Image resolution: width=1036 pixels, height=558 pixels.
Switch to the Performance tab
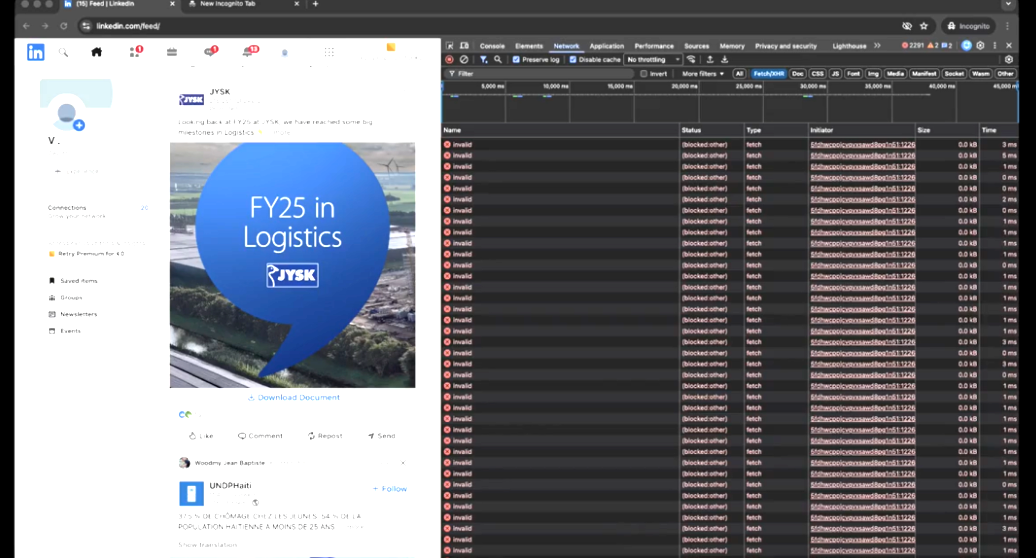tap(654, 46)
